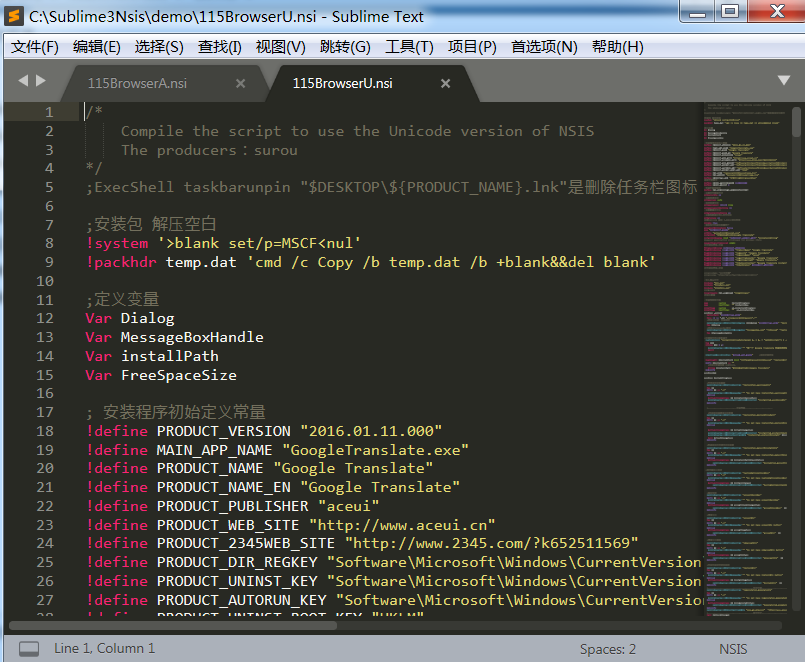The width and height of the screenshot is (805, 662).
Task: Jump in code using the minimap
Action: [x=746, y=360]
